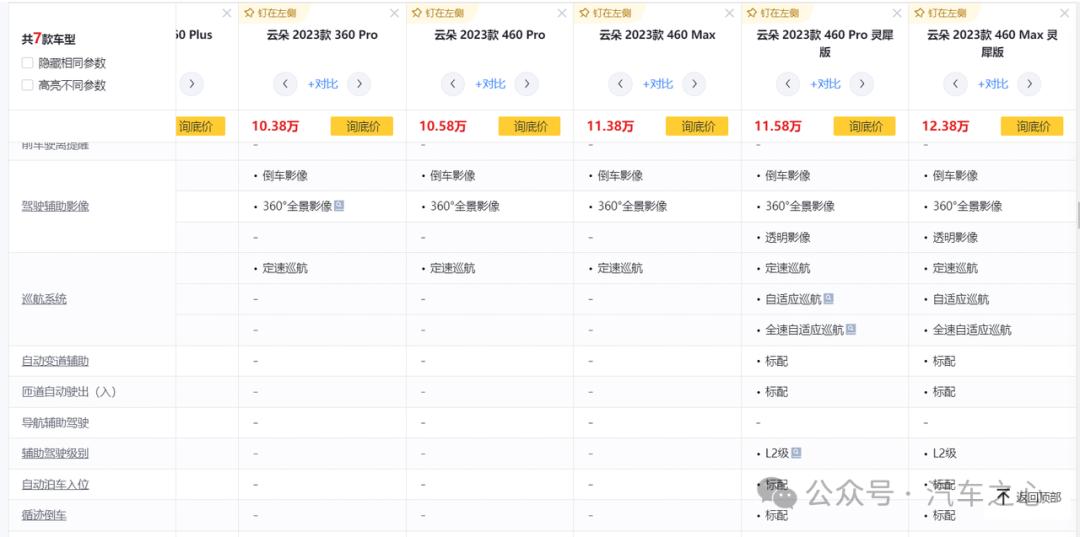Move 360 Pro column left with arrow
1080x537 pixels.
pyautogui.click(x=285, y=84)
